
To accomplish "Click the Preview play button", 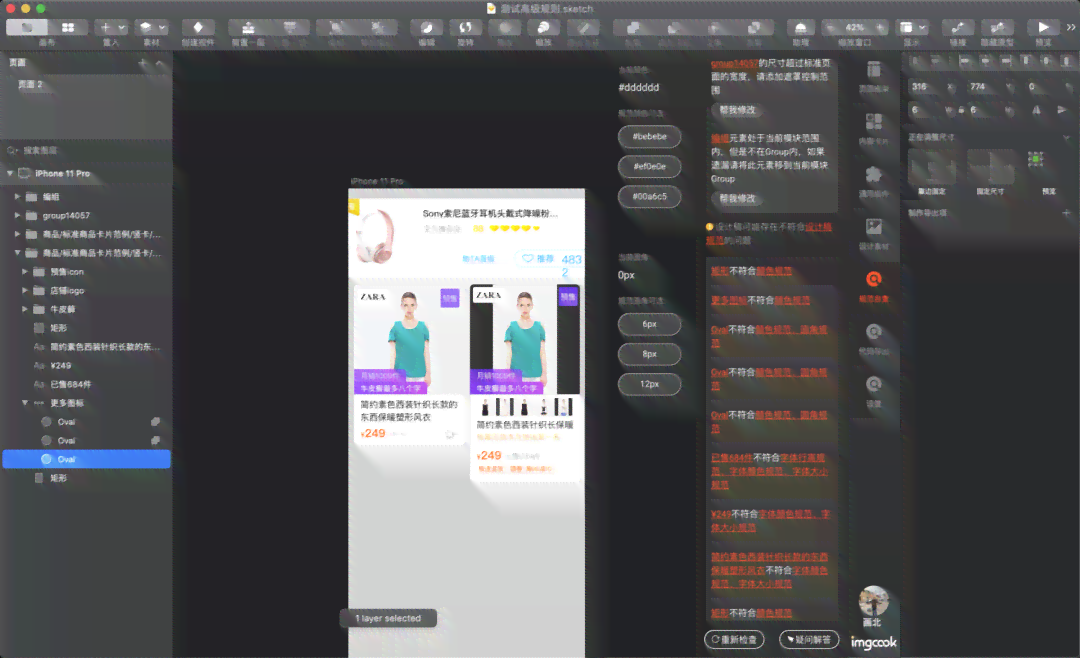I will click(1043, 27).
